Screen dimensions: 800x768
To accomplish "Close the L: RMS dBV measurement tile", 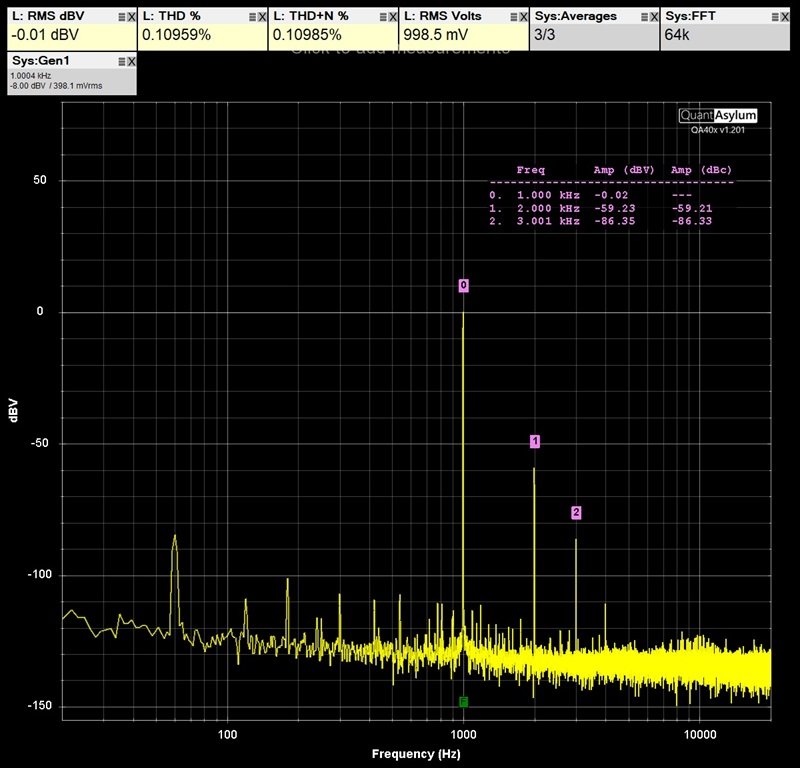I will 132,17.
